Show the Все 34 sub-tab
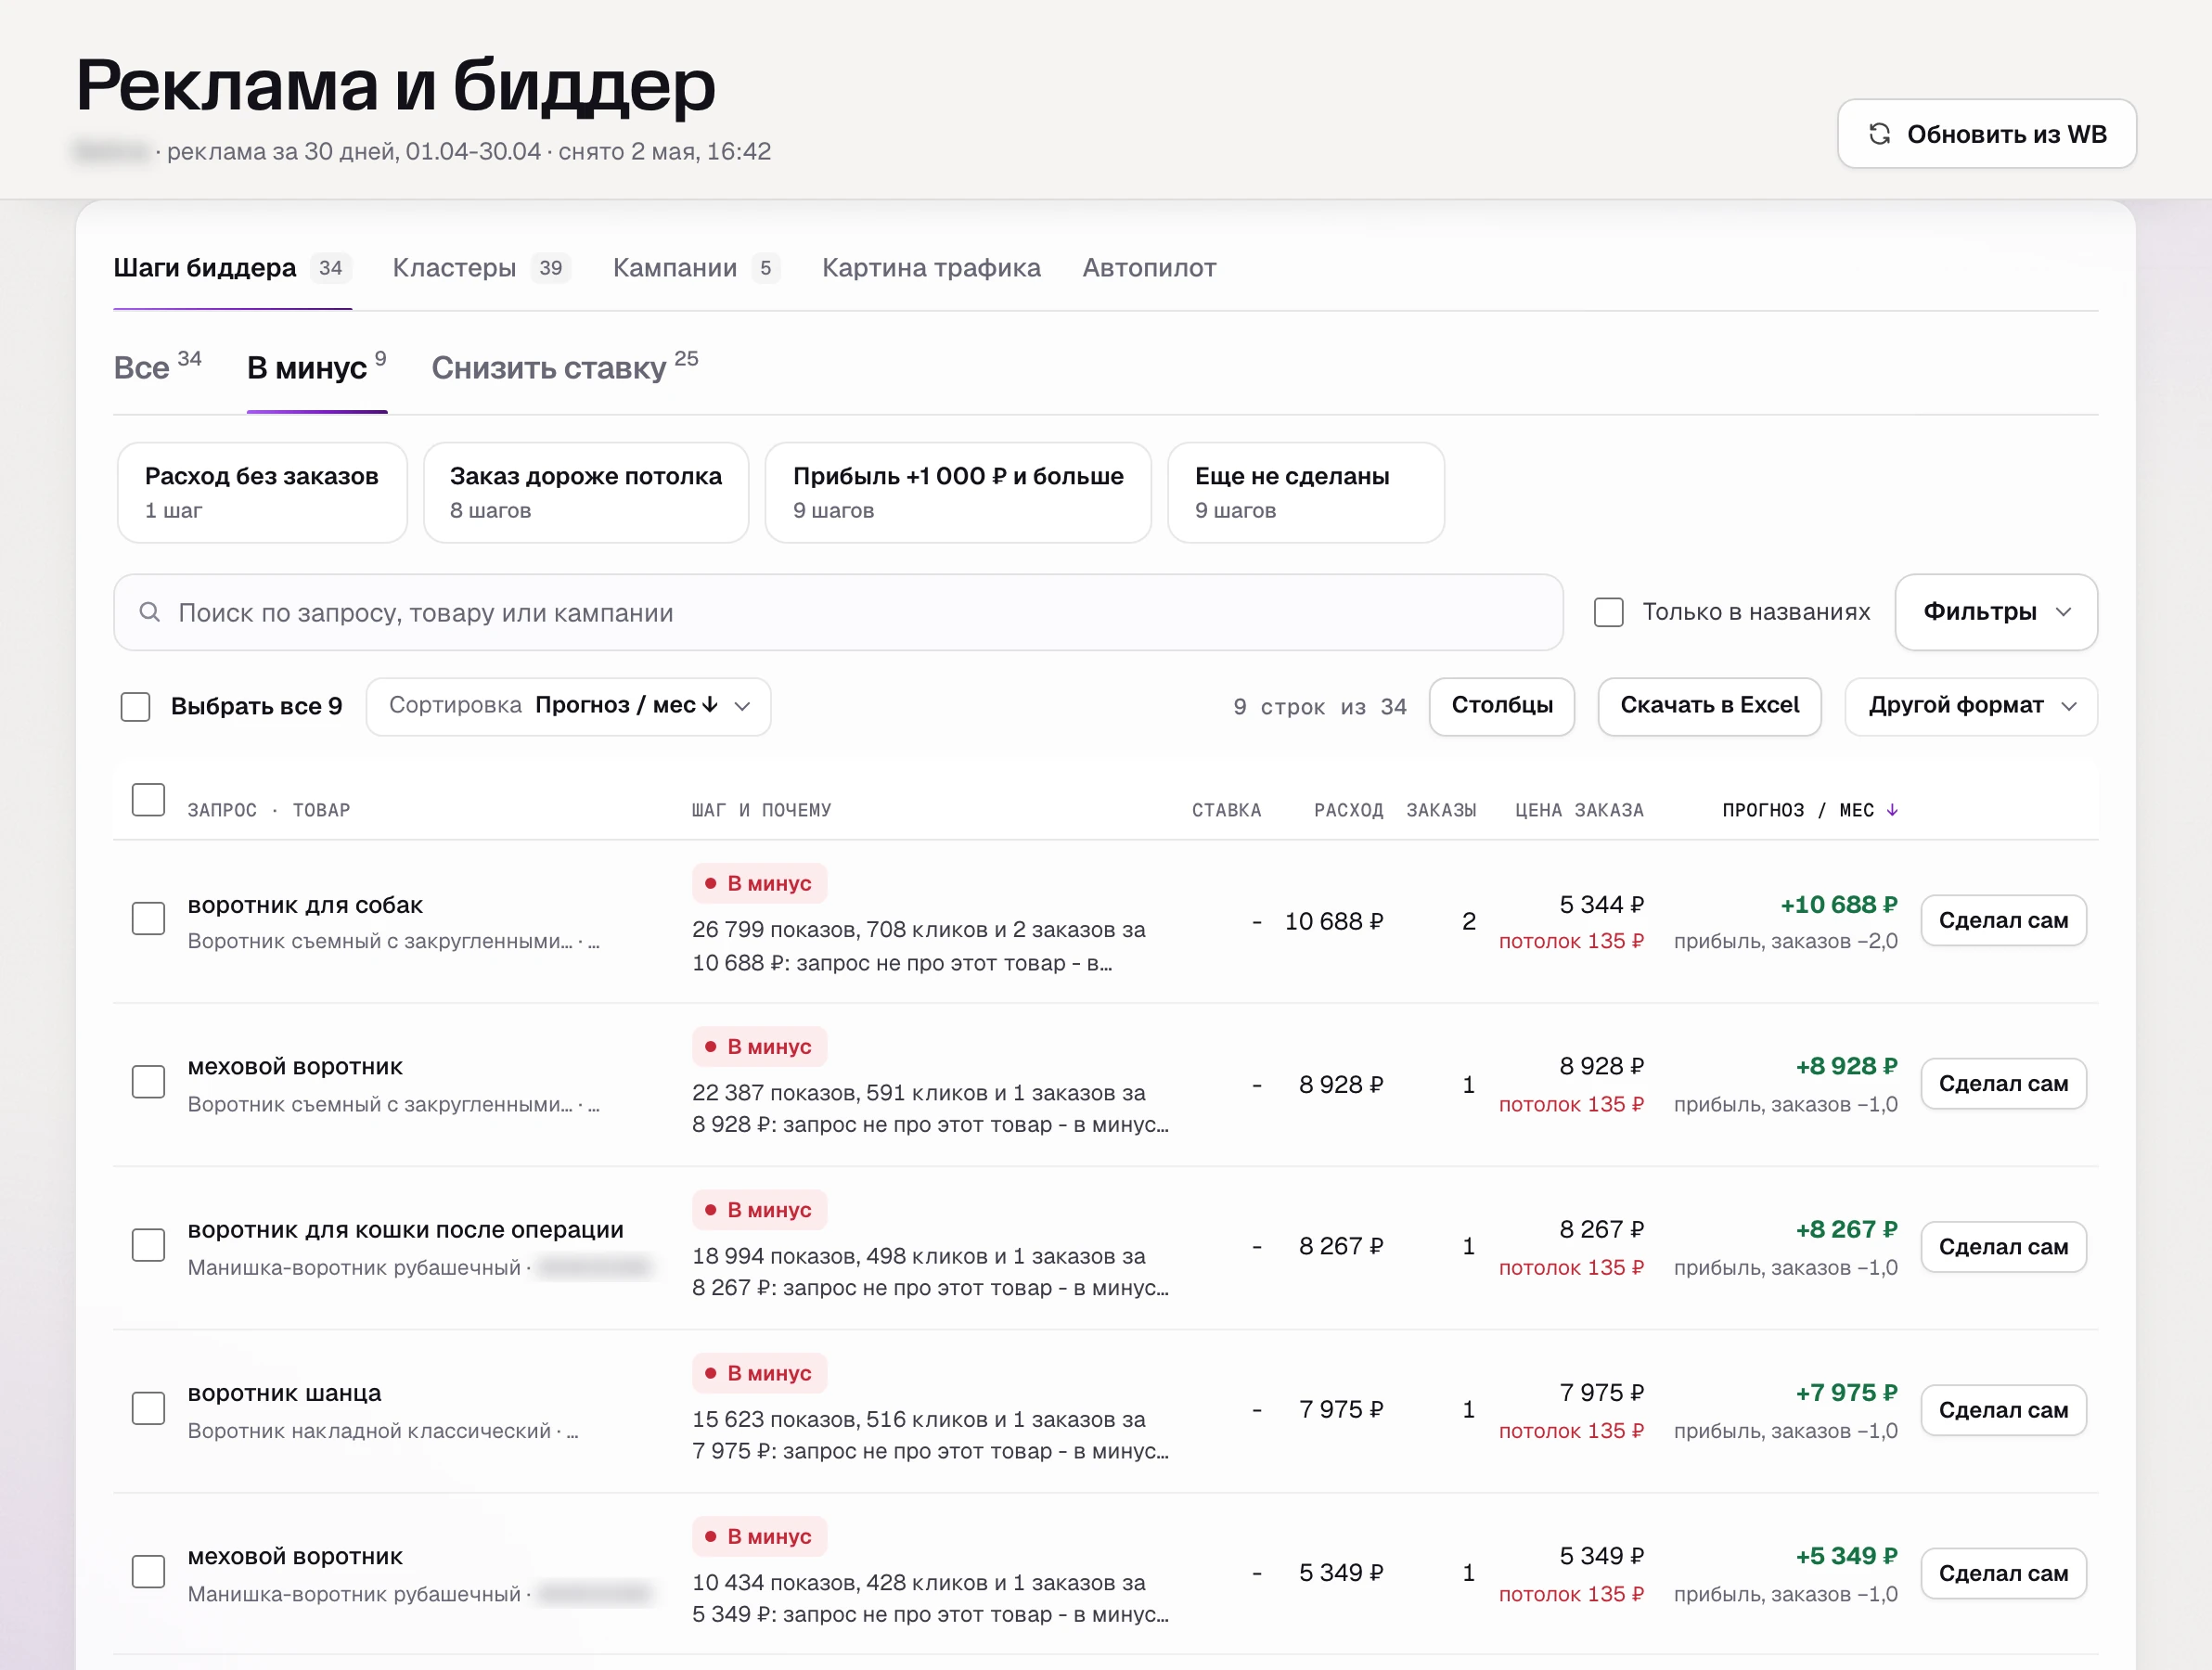The width and height of the screenshot is (2212, 1670). (x=157, y=367)
